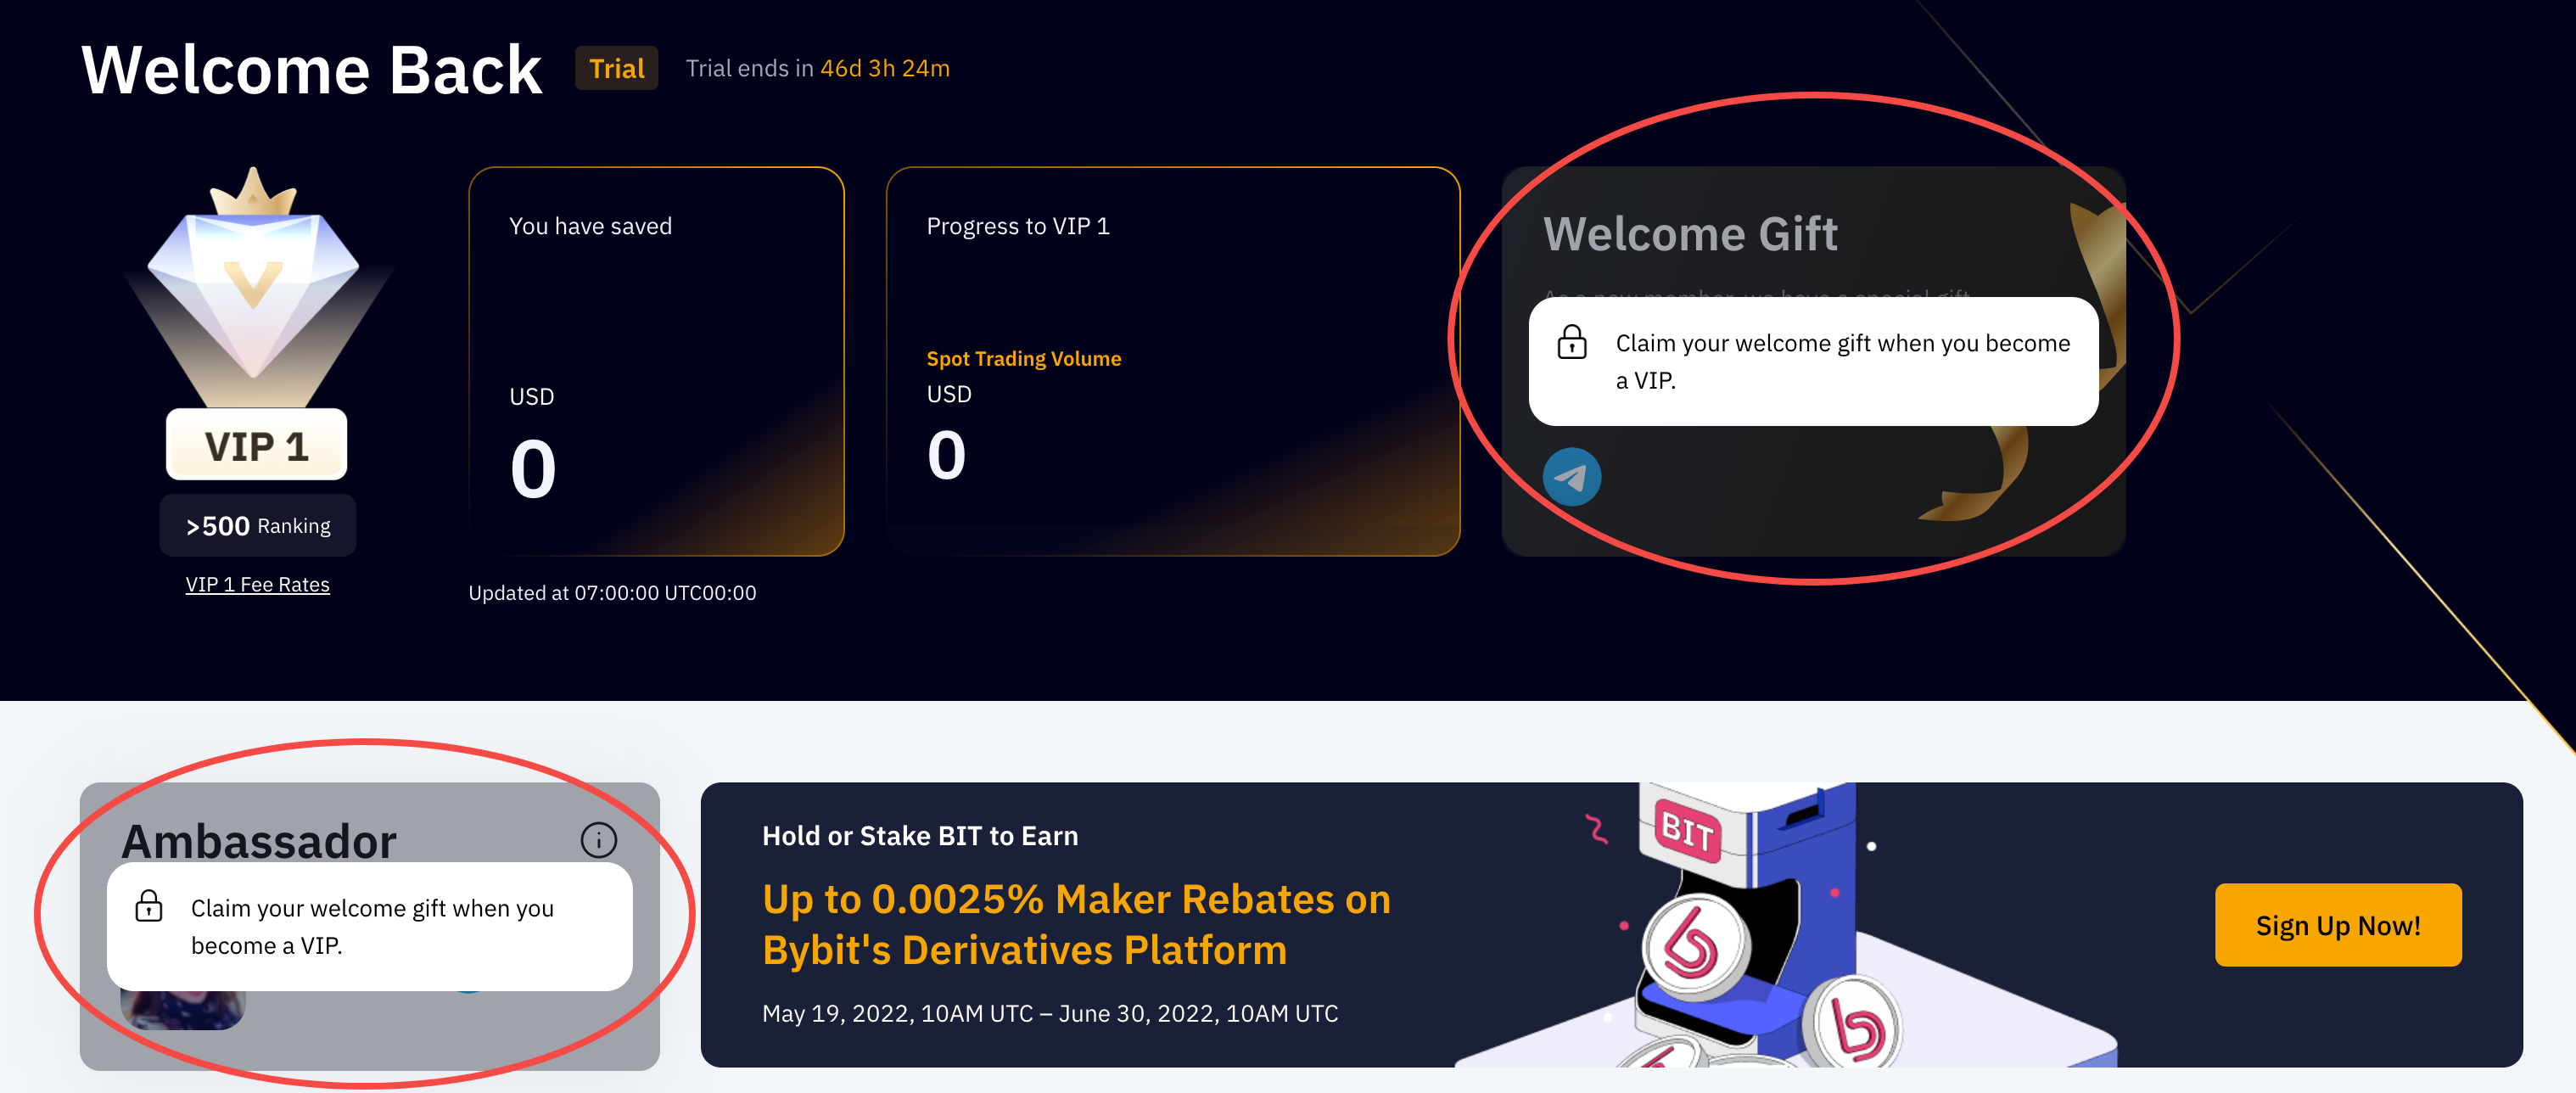Image resolution: width=2576 pixels, height=1093 pixels.
Task: Click the Maker Rebates banner headline
Action: pos(1075,924)
